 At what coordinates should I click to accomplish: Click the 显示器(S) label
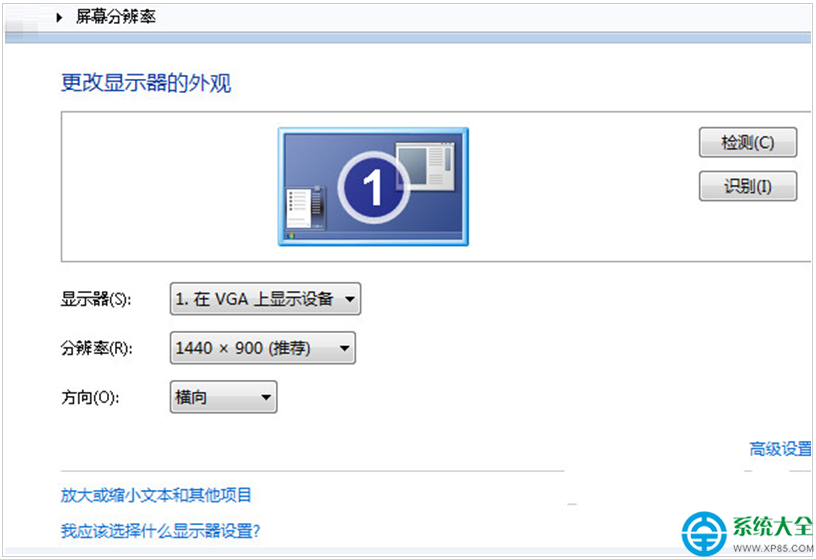coord(96,299)
